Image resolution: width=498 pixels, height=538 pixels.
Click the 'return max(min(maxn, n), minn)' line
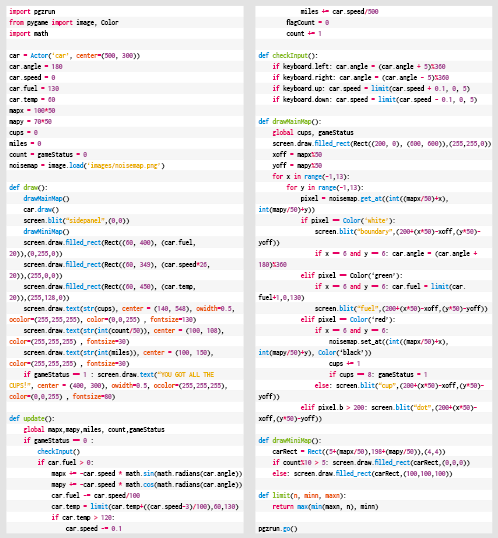coord(325,506)
